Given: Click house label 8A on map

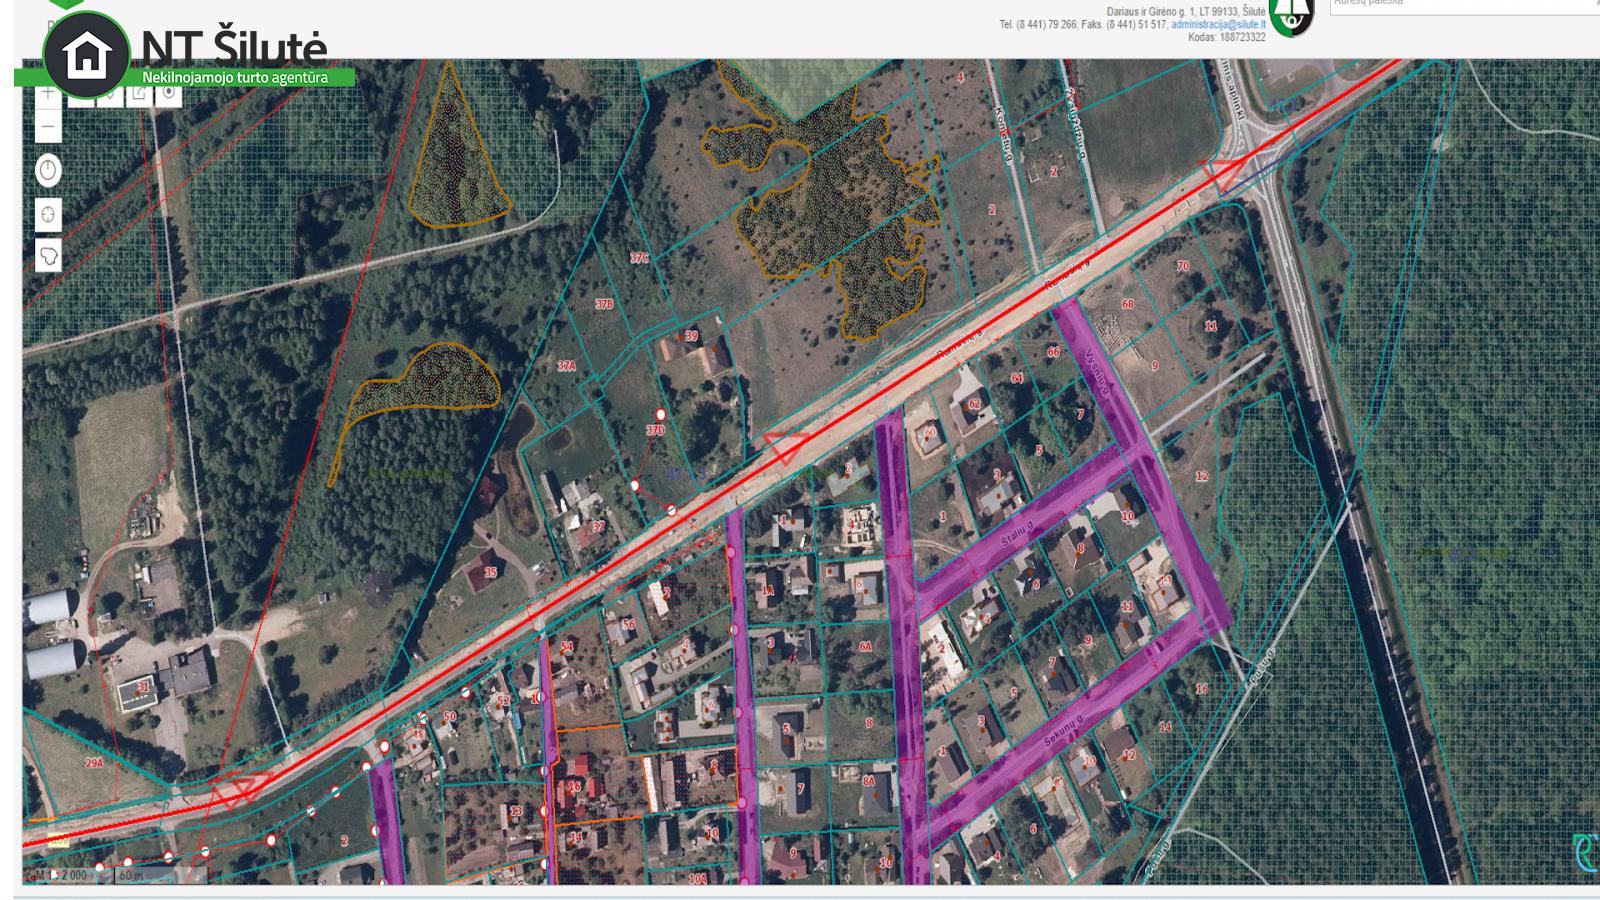Looking at the screenshot, I should [x=868, y=781].
